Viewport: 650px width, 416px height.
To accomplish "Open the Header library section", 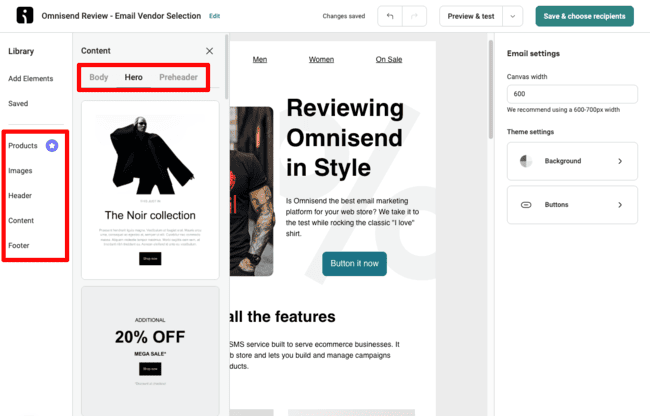I will click(x=20, y=195).
